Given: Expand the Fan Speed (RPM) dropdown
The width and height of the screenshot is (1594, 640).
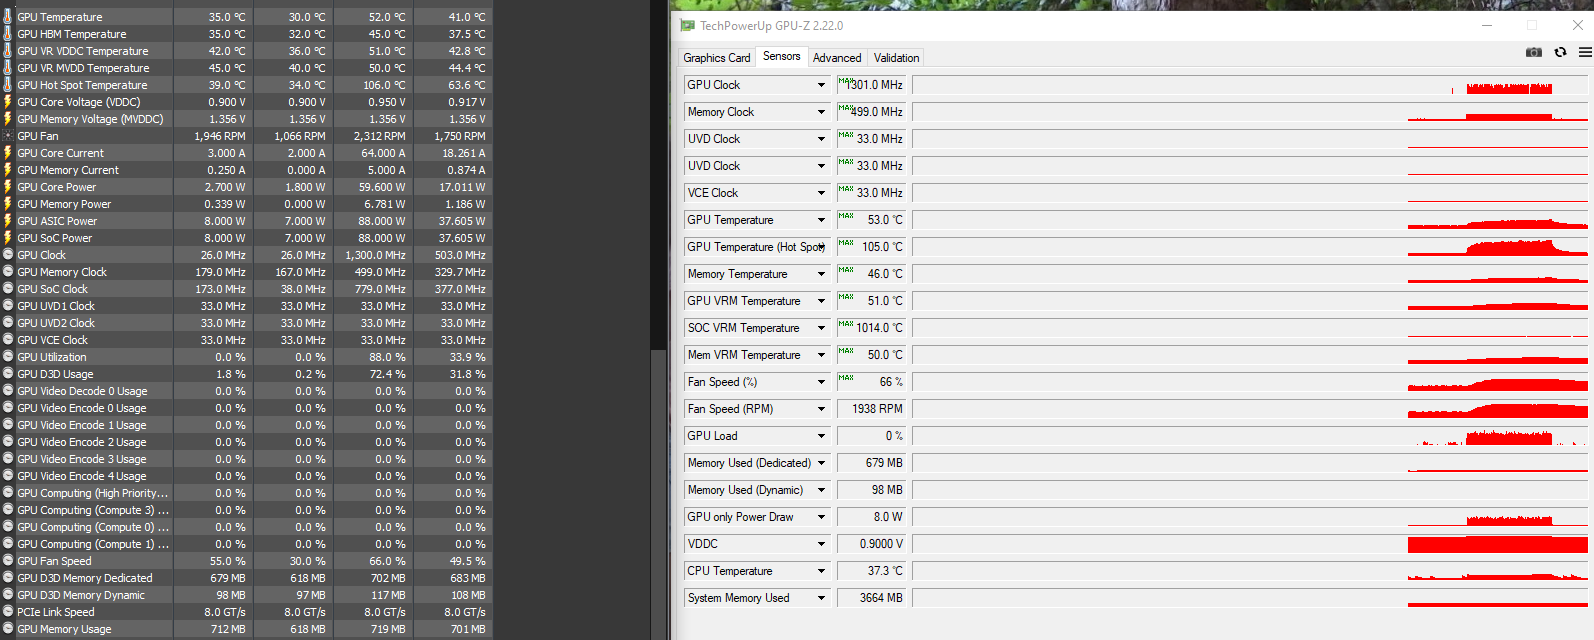Looking at the screenshot, I should tap(821, 409).
